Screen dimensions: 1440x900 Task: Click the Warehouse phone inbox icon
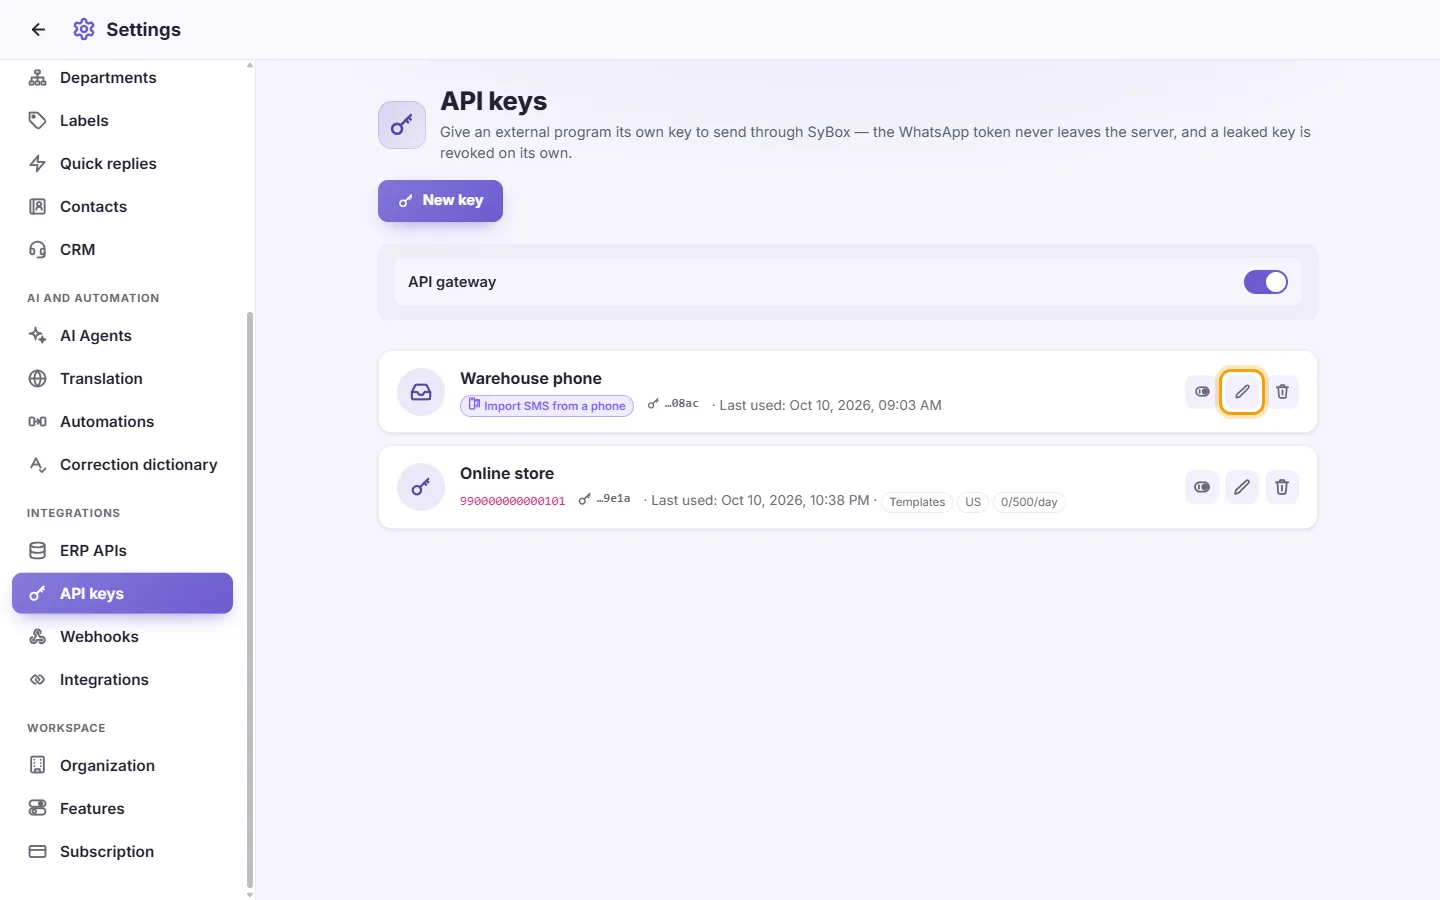point(421,392)
